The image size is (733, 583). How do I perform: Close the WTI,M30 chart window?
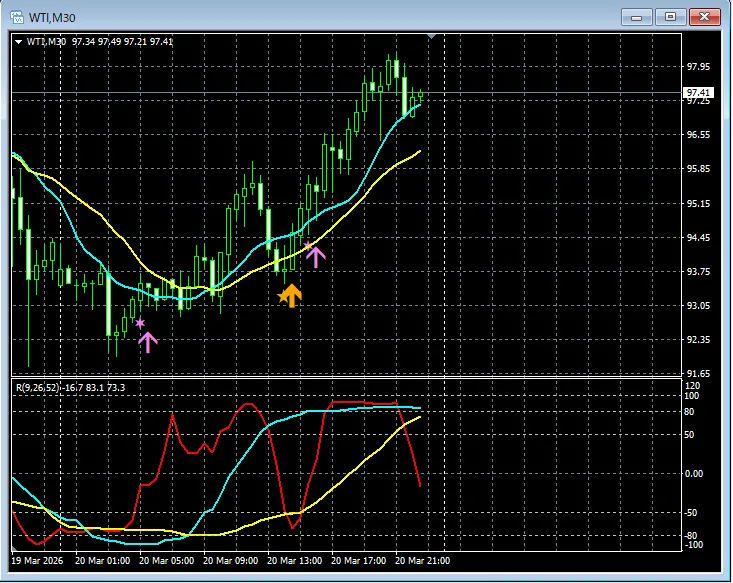coord(704,17)
